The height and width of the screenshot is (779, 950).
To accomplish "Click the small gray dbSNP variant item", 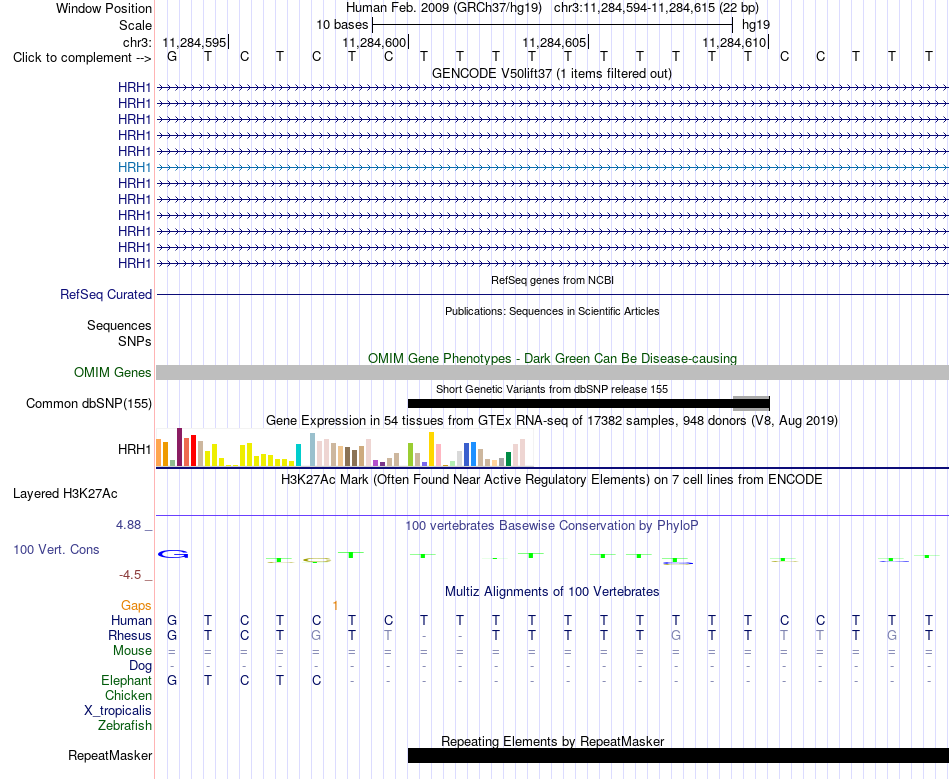I will (751, 403).
